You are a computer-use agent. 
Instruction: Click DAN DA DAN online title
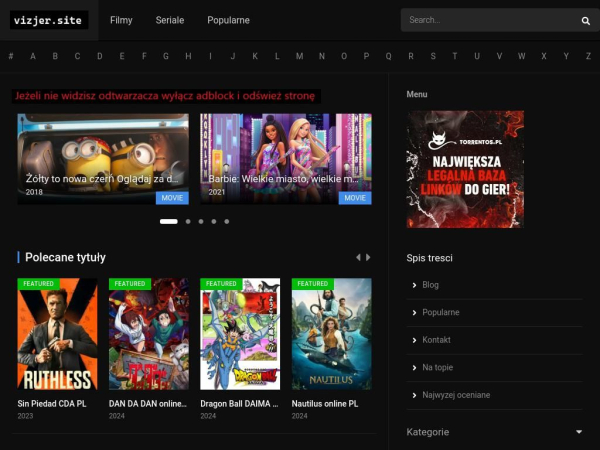click(x=148, y=404)
